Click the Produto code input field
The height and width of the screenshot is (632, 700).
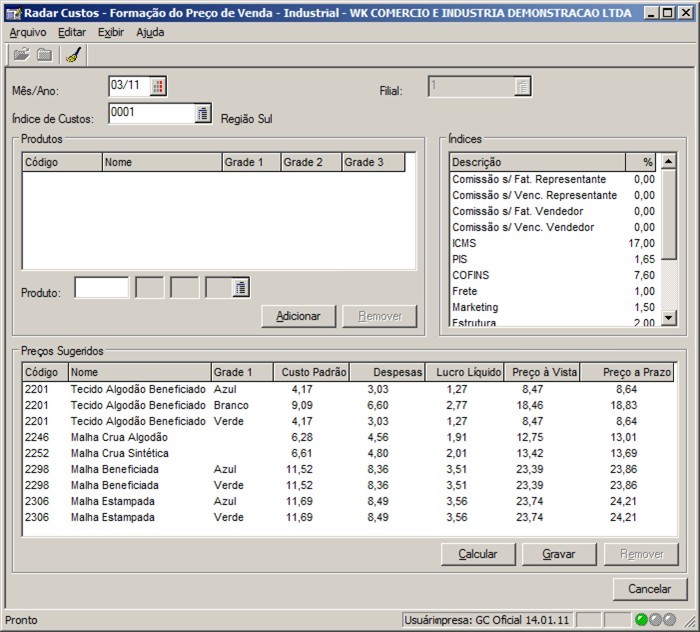coord(101,289)
